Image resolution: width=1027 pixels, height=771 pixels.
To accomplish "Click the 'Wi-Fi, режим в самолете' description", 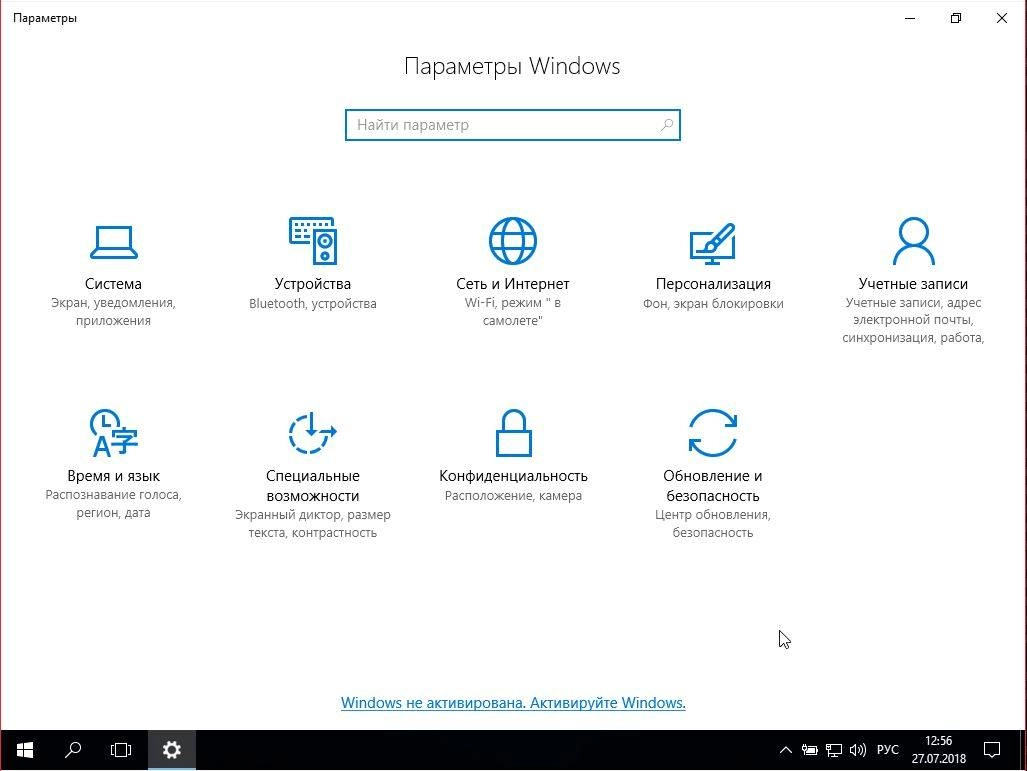I will (x=513, y=312).
